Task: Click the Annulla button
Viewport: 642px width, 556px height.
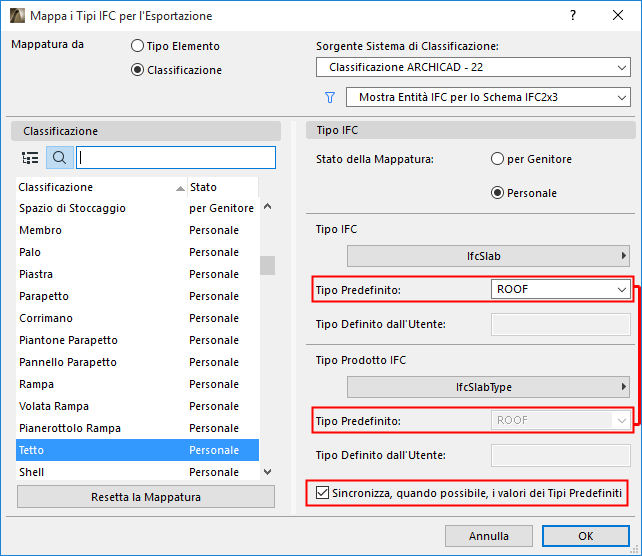Action: pos(489,536)
